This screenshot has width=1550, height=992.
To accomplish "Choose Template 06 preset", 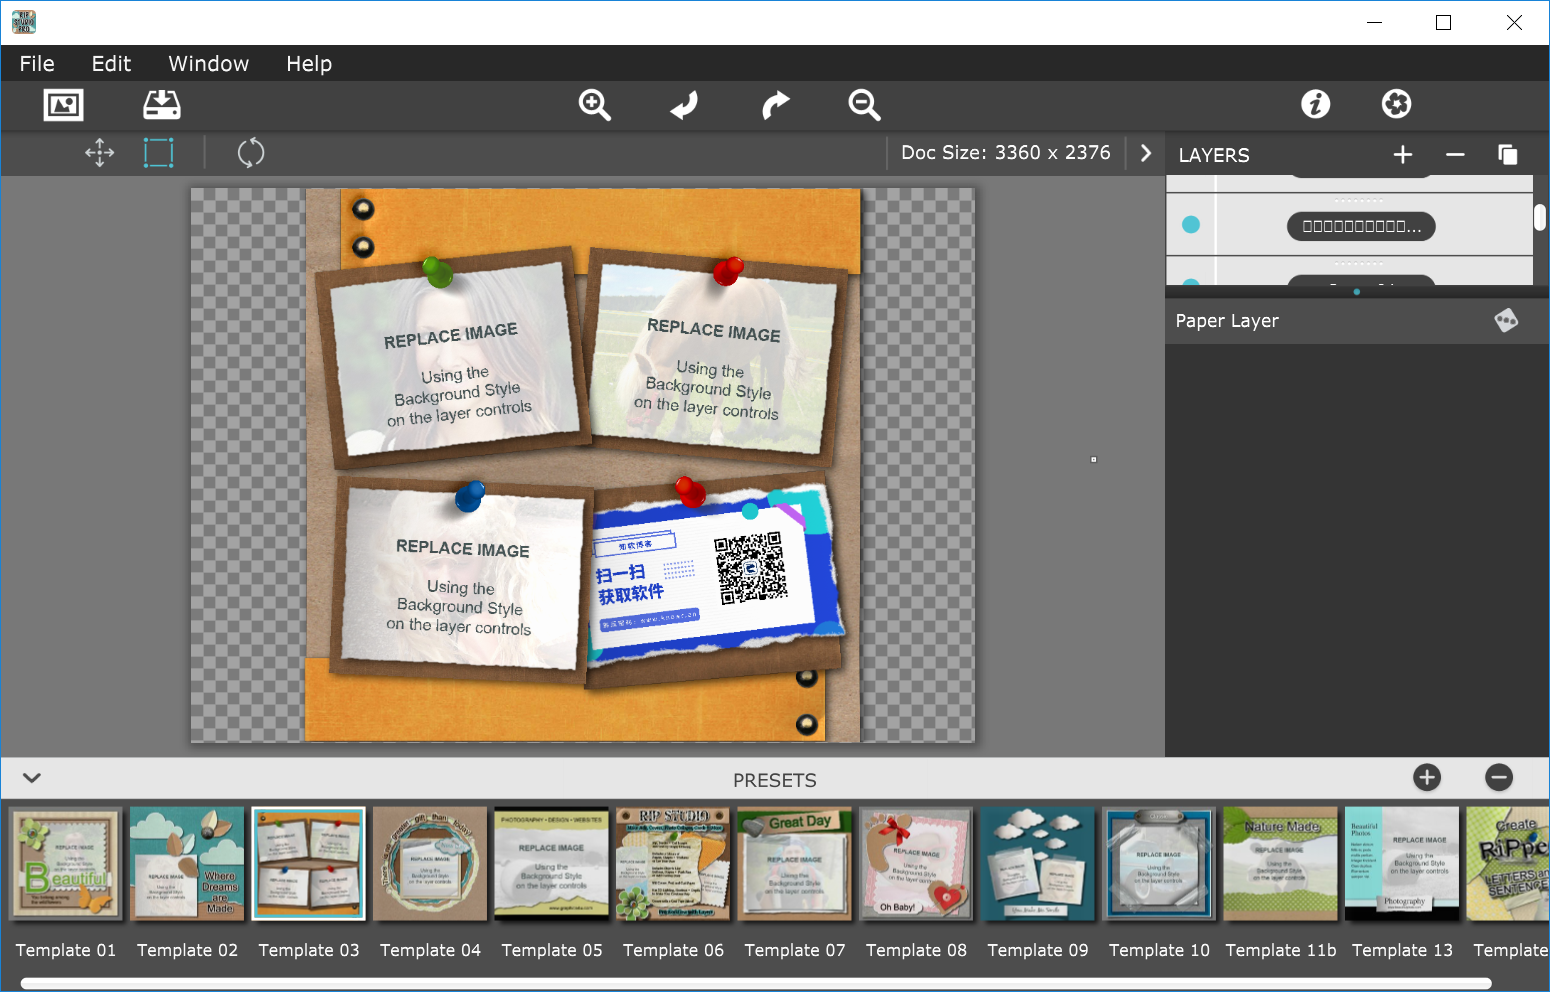I will click(x=673, y=864).
